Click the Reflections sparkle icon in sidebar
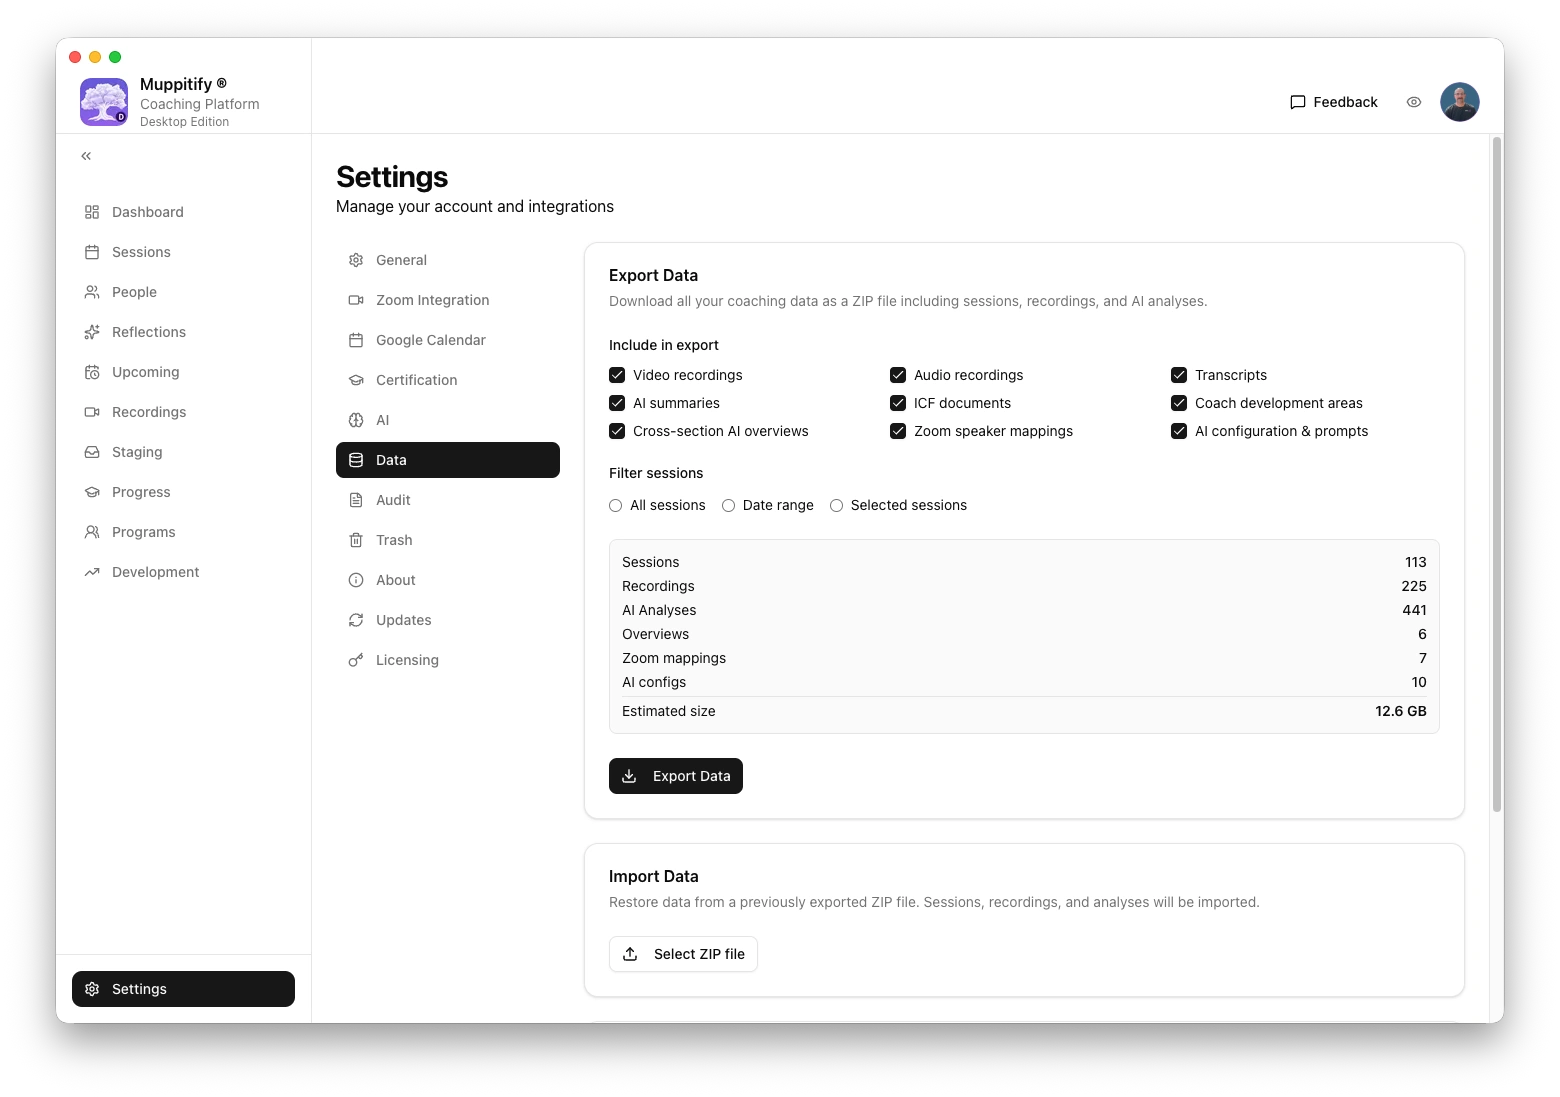The height and width of the screenshot is (1097, 1560). click(x=92, y=332)
